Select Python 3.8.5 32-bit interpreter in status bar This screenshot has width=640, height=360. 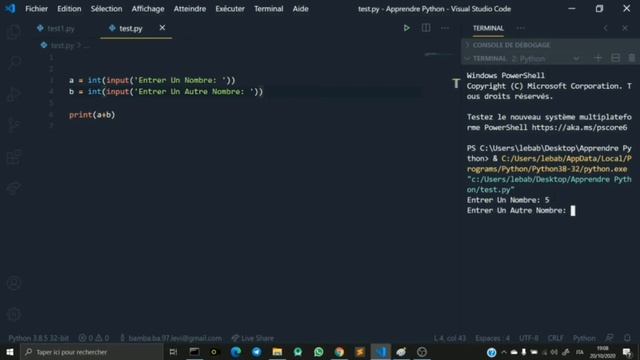click(39, 338)
